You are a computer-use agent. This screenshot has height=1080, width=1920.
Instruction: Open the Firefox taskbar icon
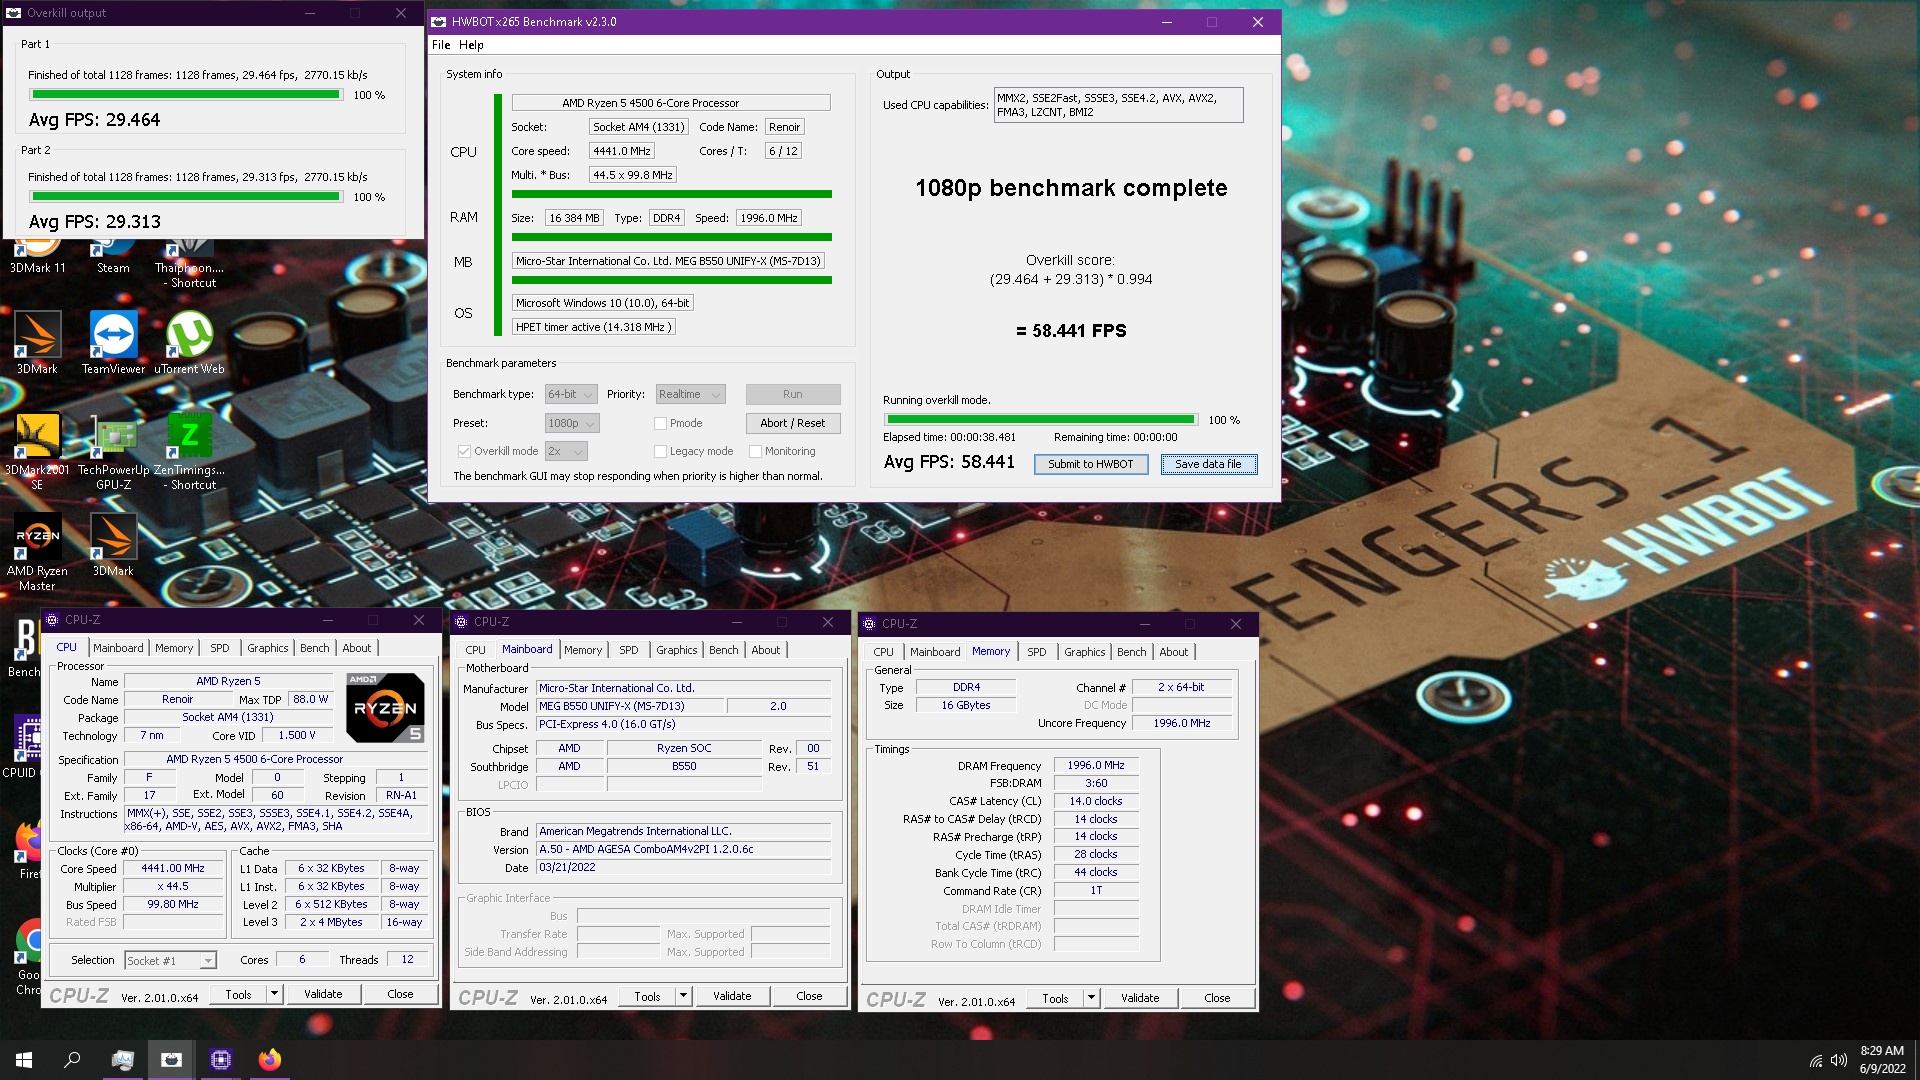coord(269,1059)
